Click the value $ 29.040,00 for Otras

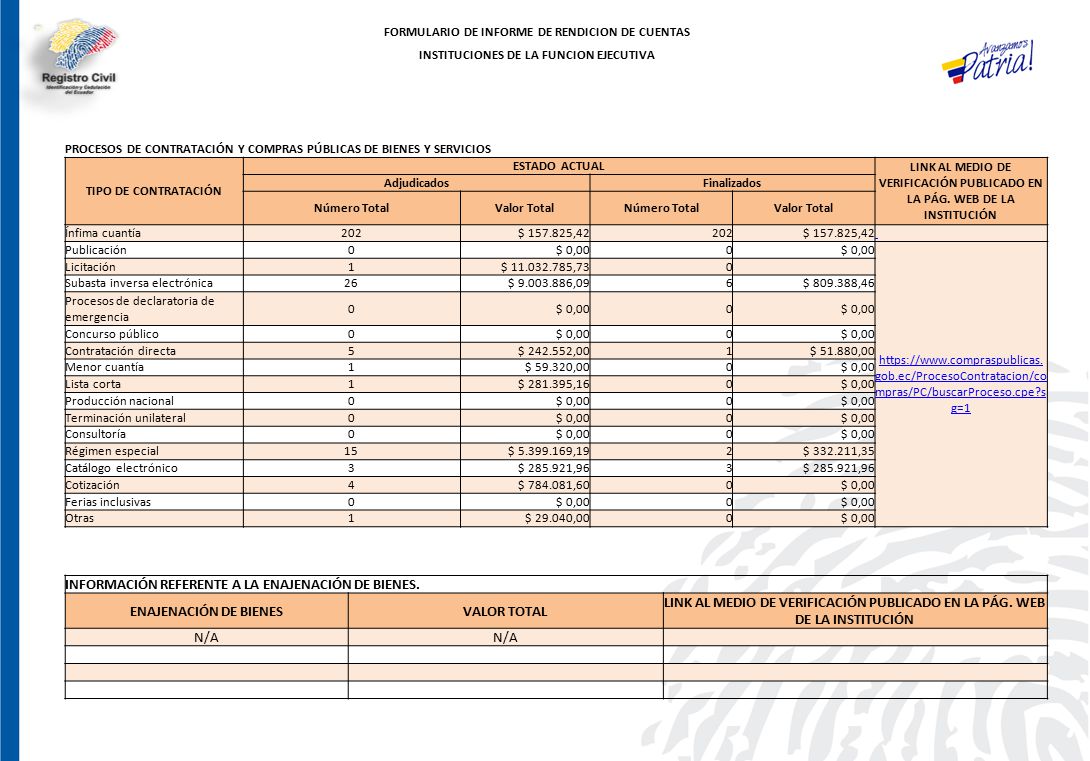[557, 518]
